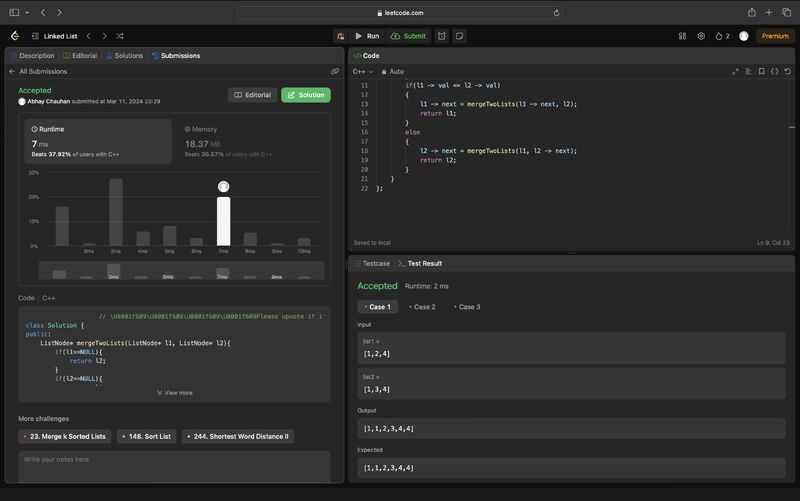Image resolution: width=800 pixels, height=501 pixels.
Task: Go to next problem chevron
Action: 104,36
